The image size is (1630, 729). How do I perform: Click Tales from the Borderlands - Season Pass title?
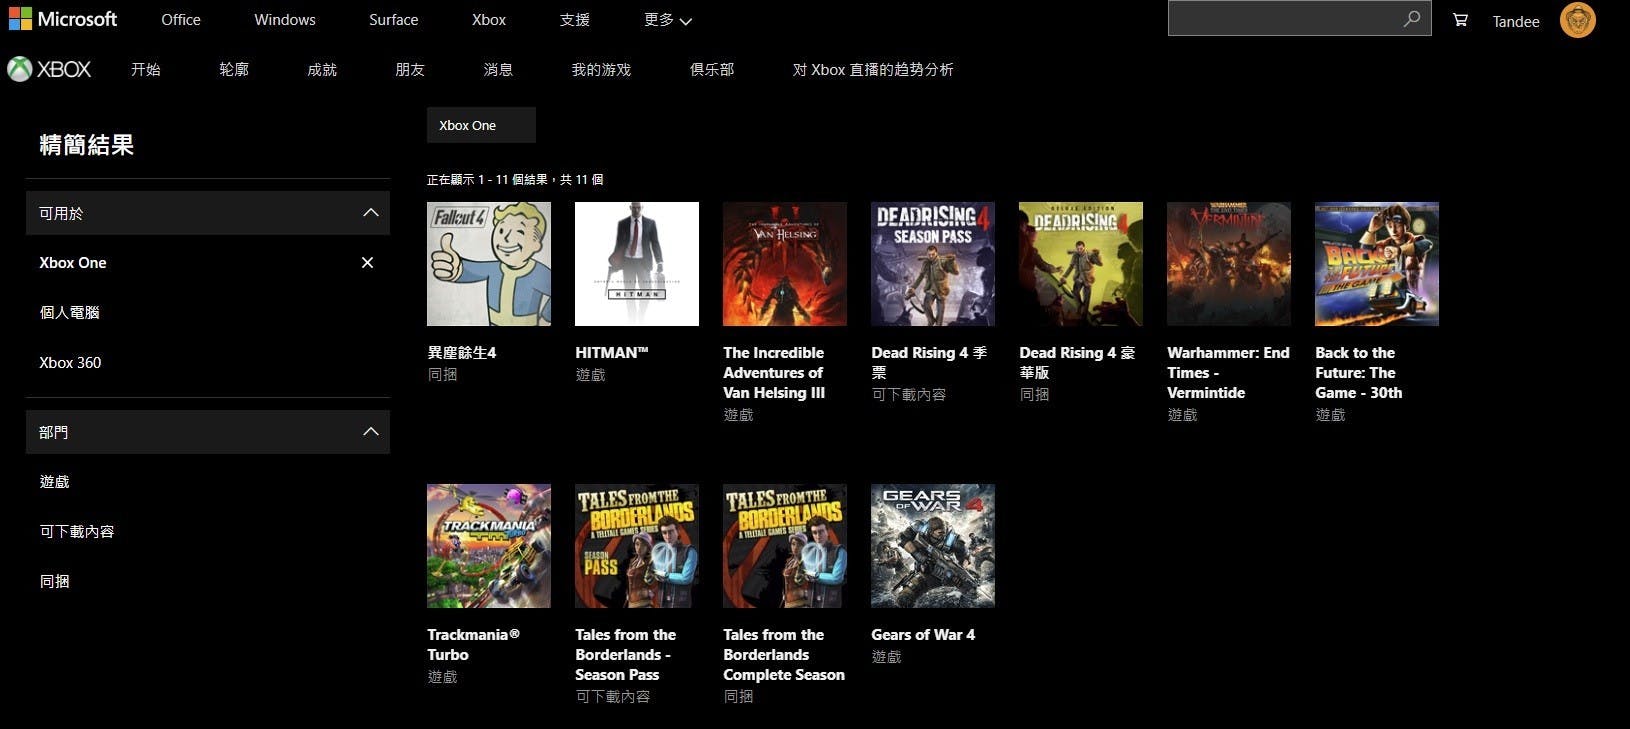(626, 654)
